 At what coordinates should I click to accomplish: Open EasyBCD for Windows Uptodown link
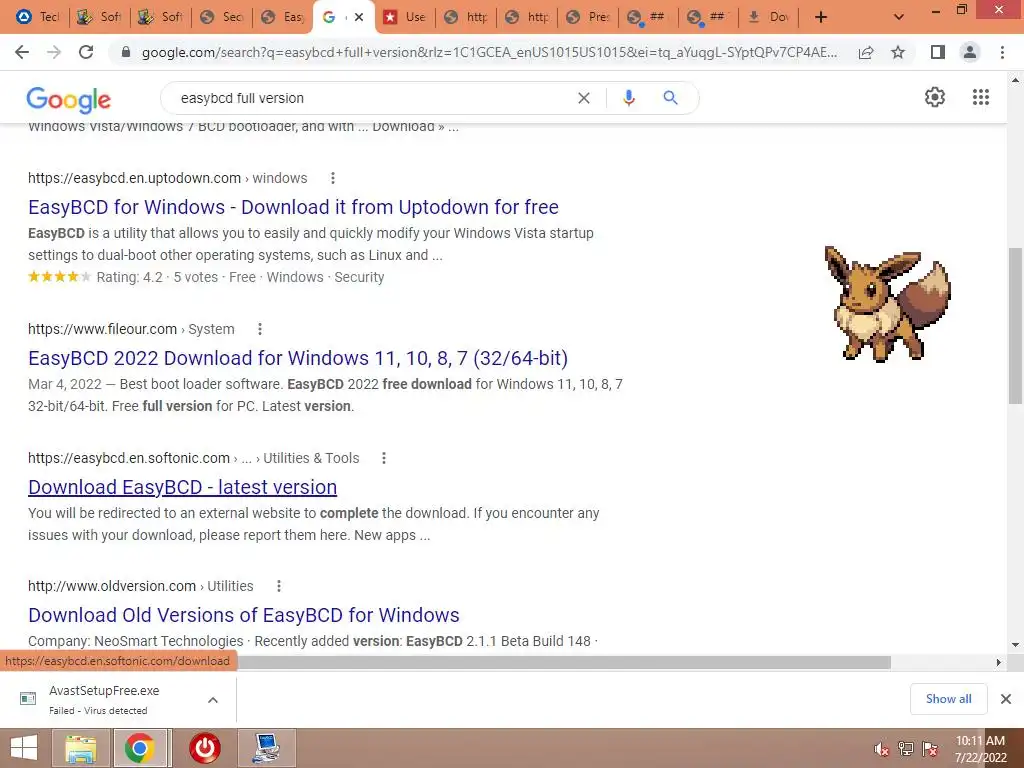click(x=293, y=207)
